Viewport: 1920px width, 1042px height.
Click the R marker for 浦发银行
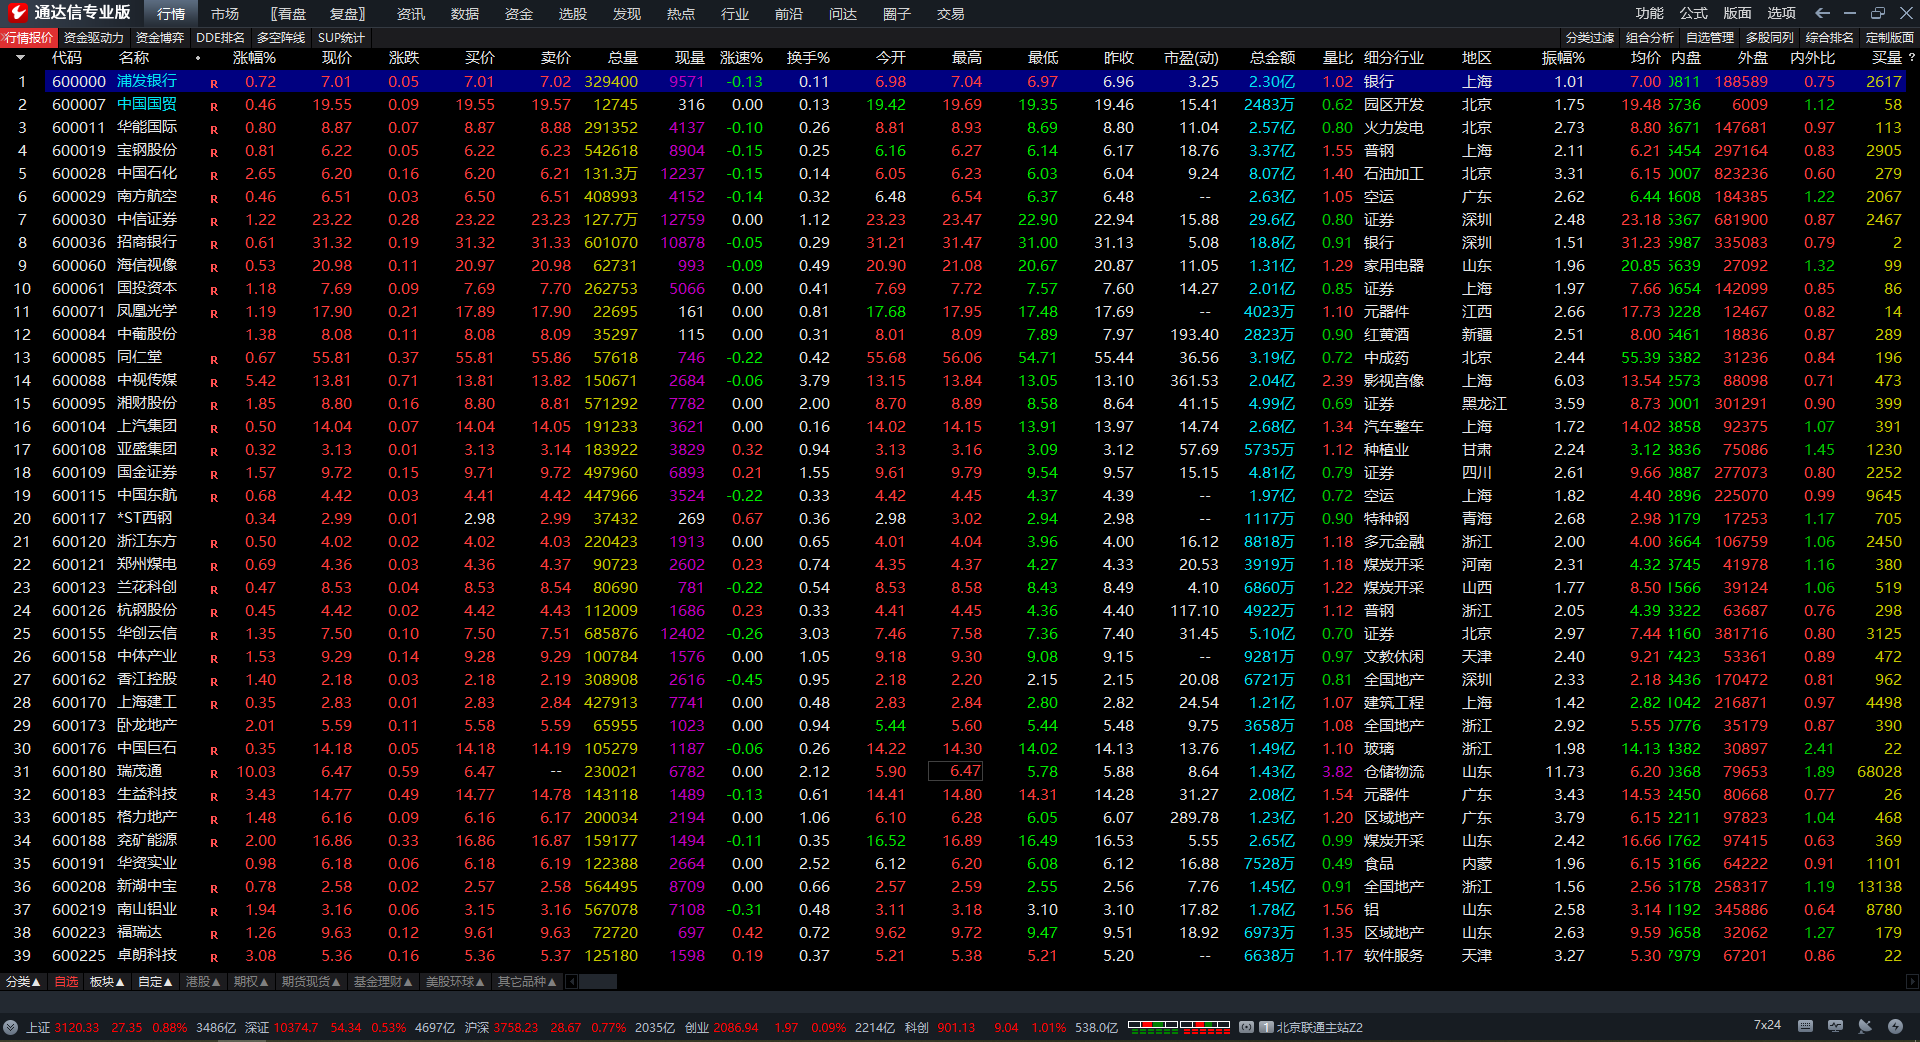click(x=214, y=83)
